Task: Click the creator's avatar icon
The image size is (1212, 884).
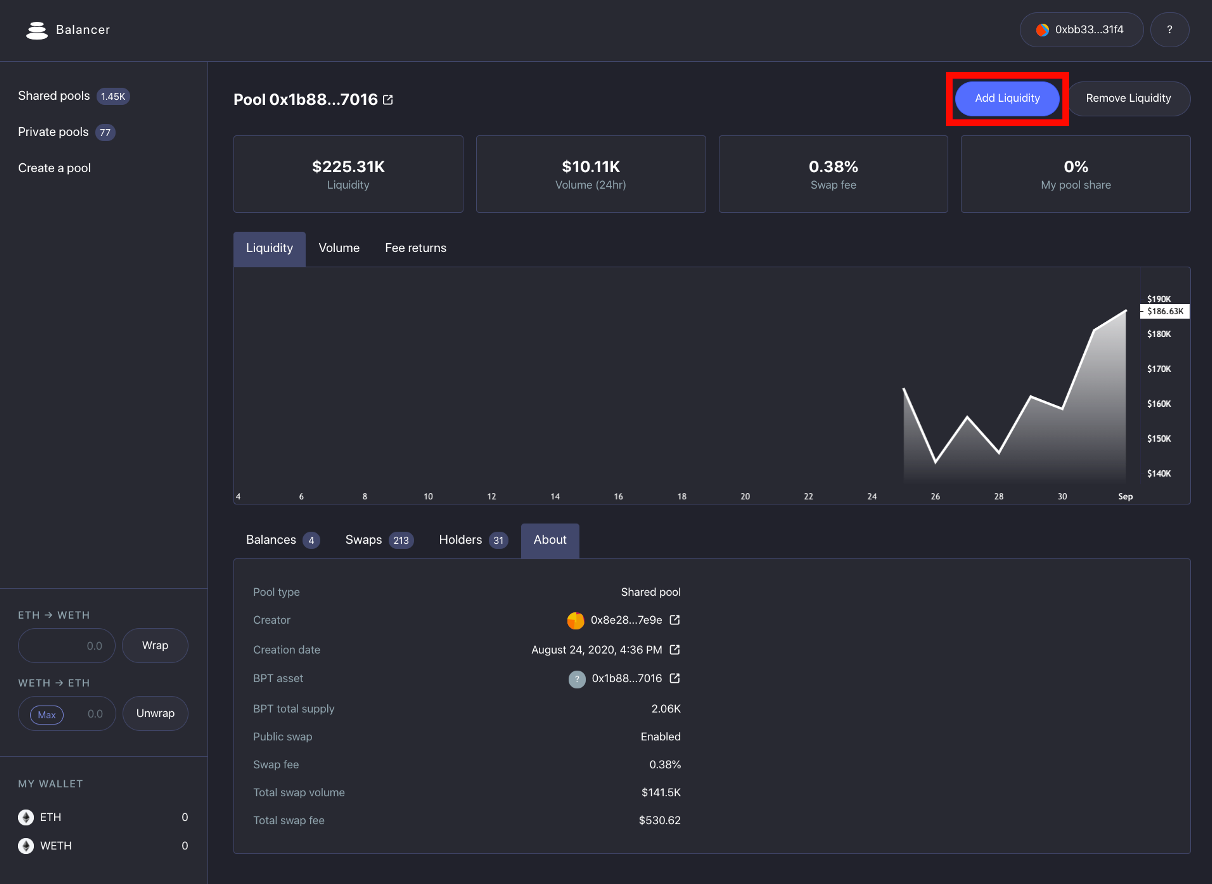Action: [576, 620]
